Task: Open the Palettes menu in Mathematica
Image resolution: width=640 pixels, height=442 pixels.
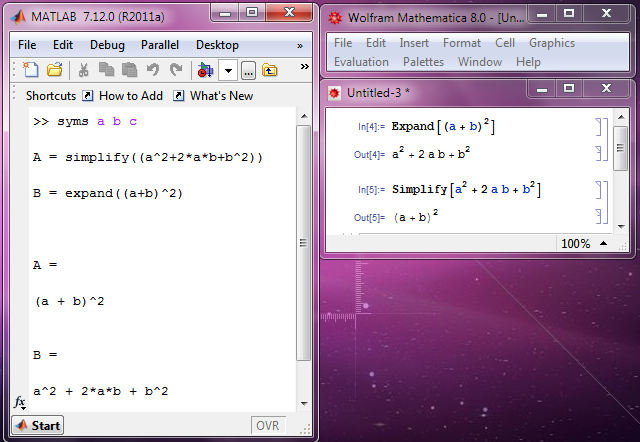Action: tap(423, 62)
